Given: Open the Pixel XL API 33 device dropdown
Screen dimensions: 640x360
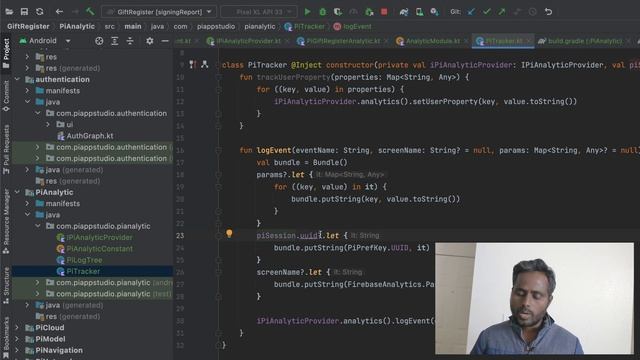Looking at the screenshot, I should pyautogui.click(x=259, y=12).
